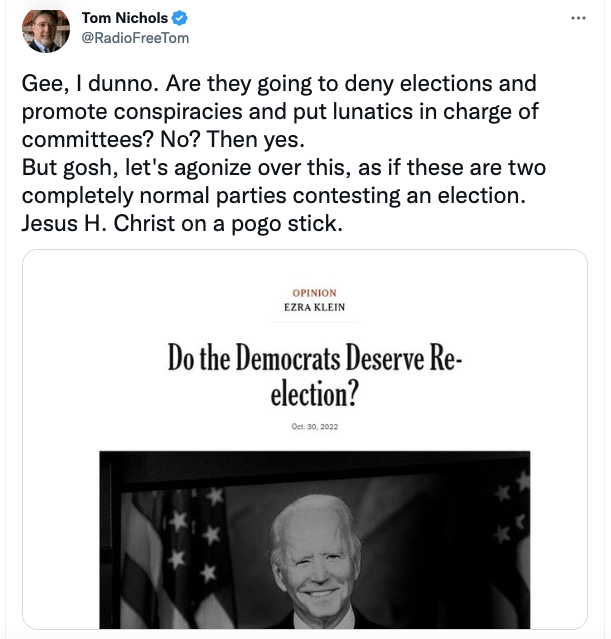Viewport: 611px width, 639px height.
Task: Open the three-dot more options menu
Action: pos(578,19)
